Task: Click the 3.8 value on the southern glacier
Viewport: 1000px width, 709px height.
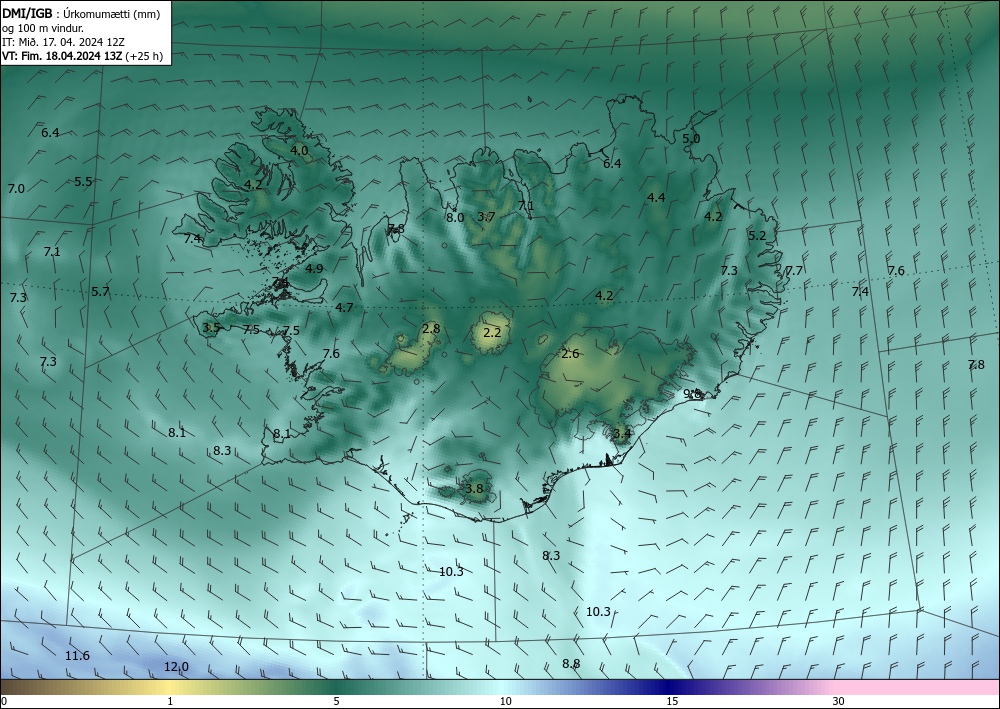Action: coord(474,490)
